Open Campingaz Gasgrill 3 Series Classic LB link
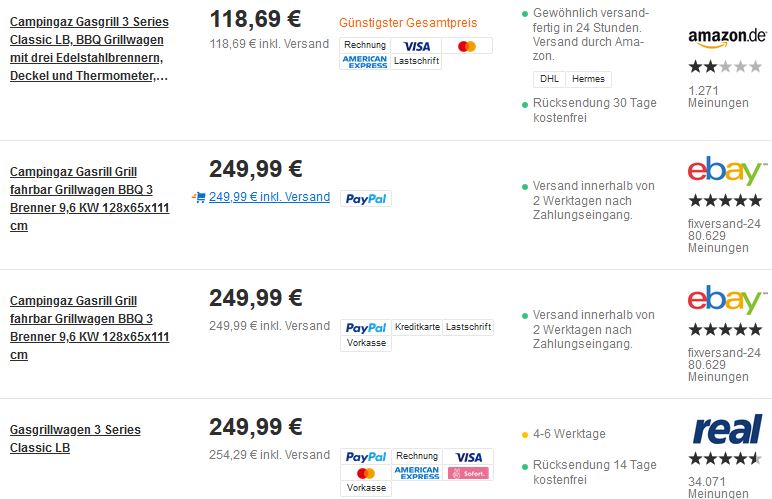This screenshot has width=772, height=499. [x=89, y=49]
